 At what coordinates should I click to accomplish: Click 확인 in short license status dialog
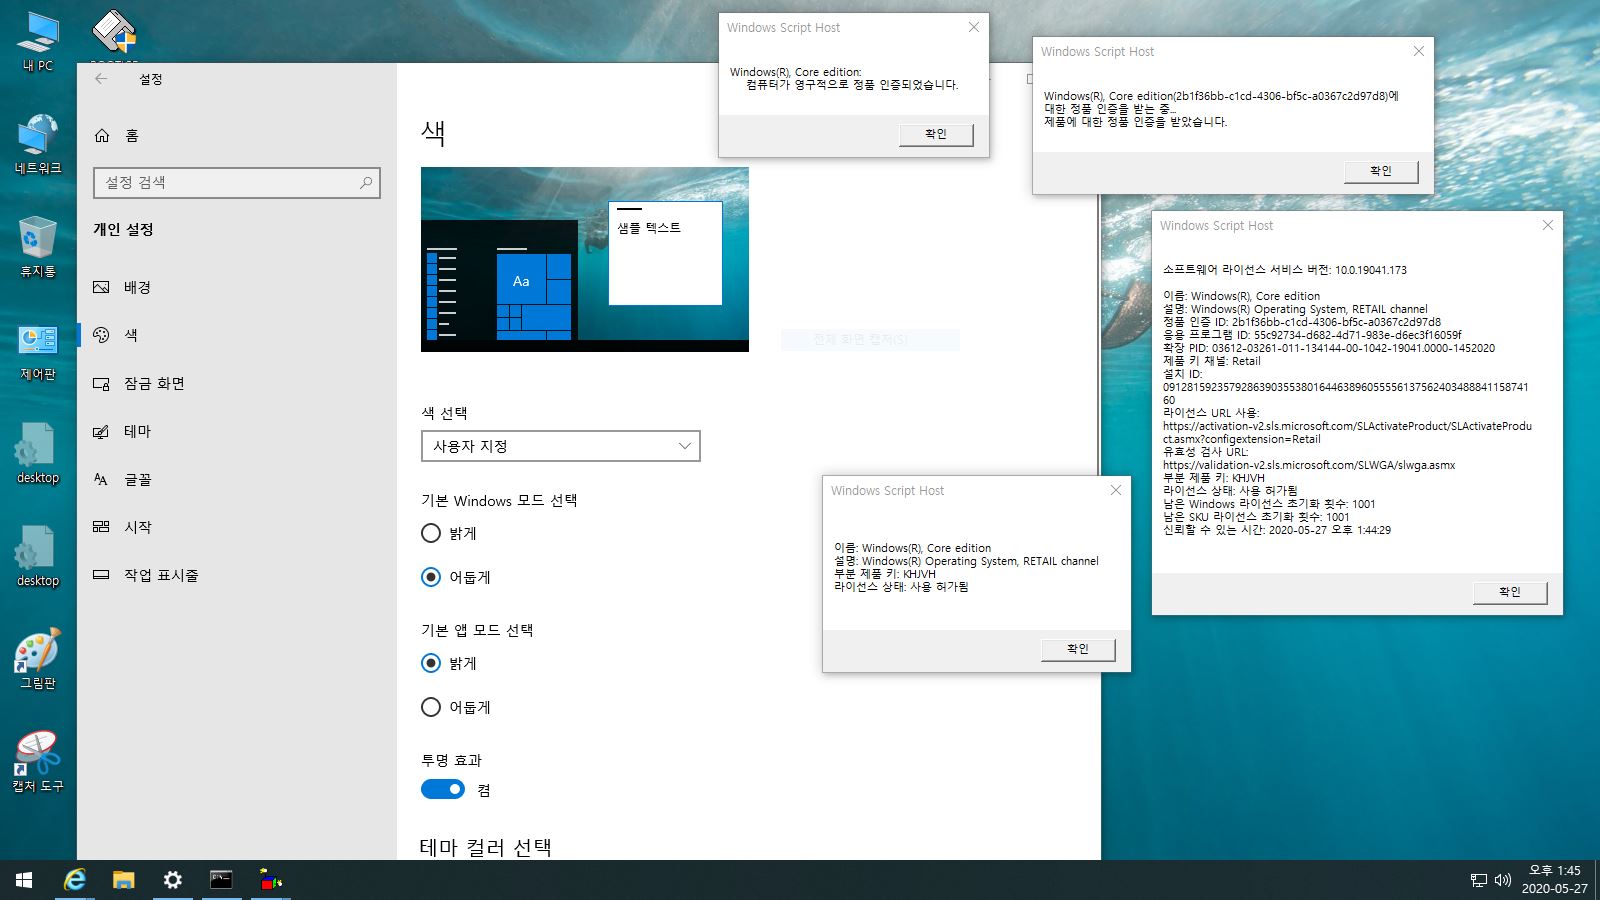pos(1077,649)
